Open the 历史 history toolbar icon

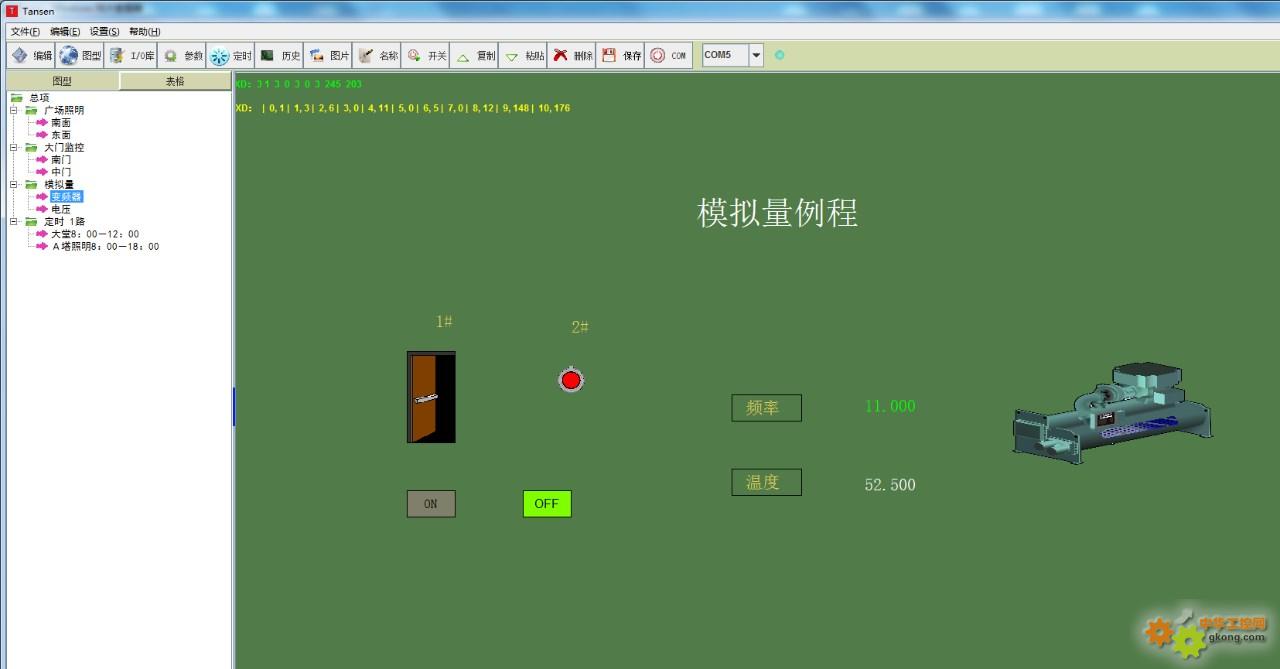click(267, 56)
